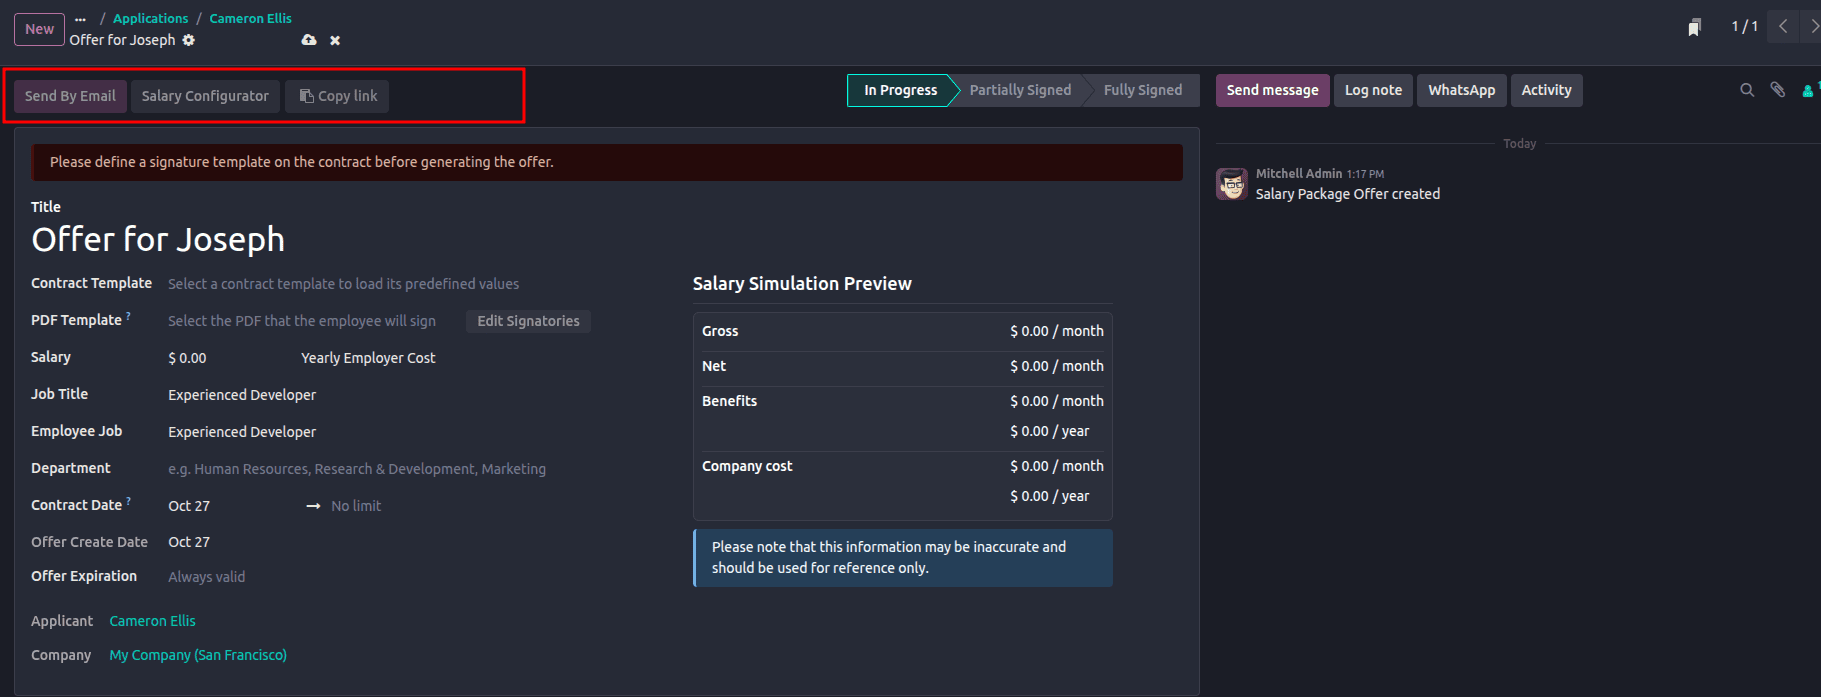Click the Benefits label in the preview
The height and width of the screenshot is (697, 1821).
click(x=729, y=401)
